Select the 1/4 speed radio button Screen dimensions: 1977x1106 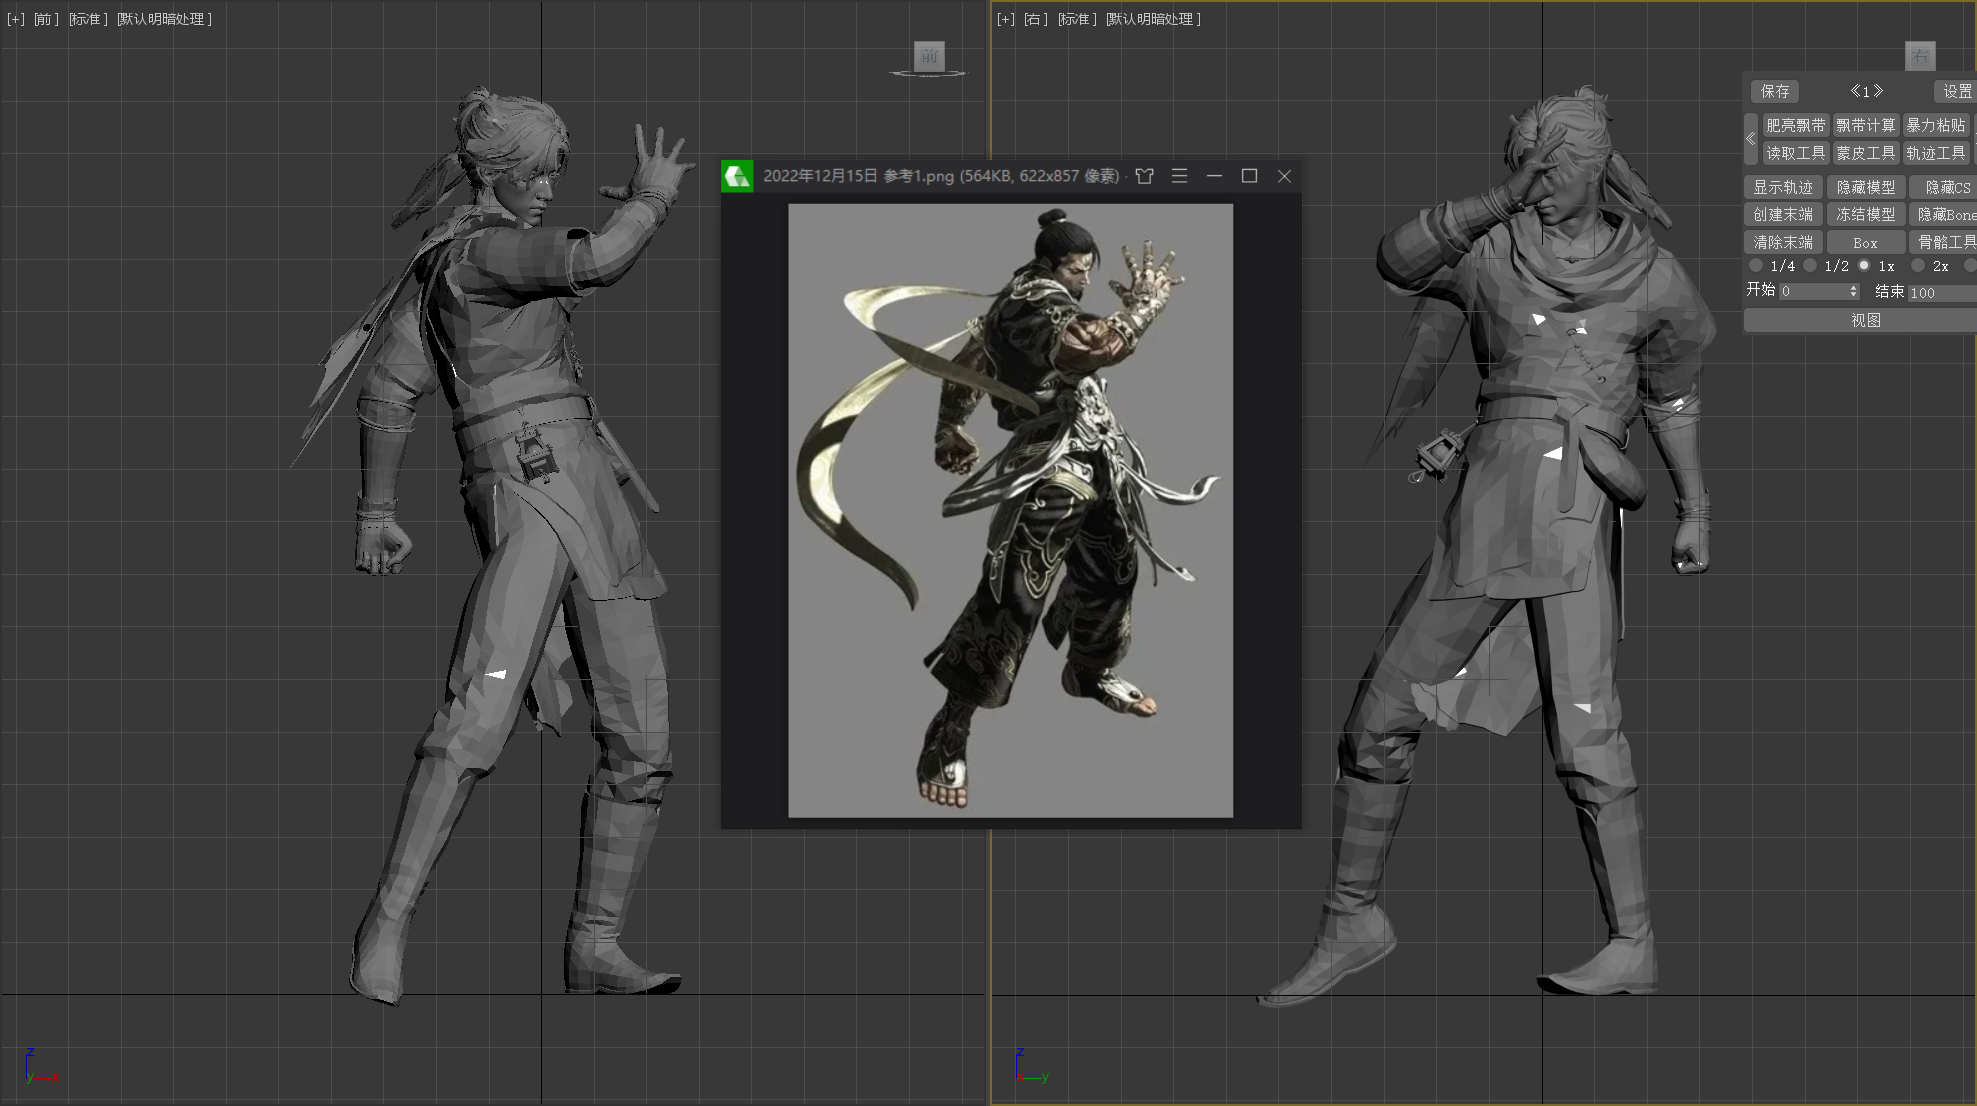tap(1756, 266)
